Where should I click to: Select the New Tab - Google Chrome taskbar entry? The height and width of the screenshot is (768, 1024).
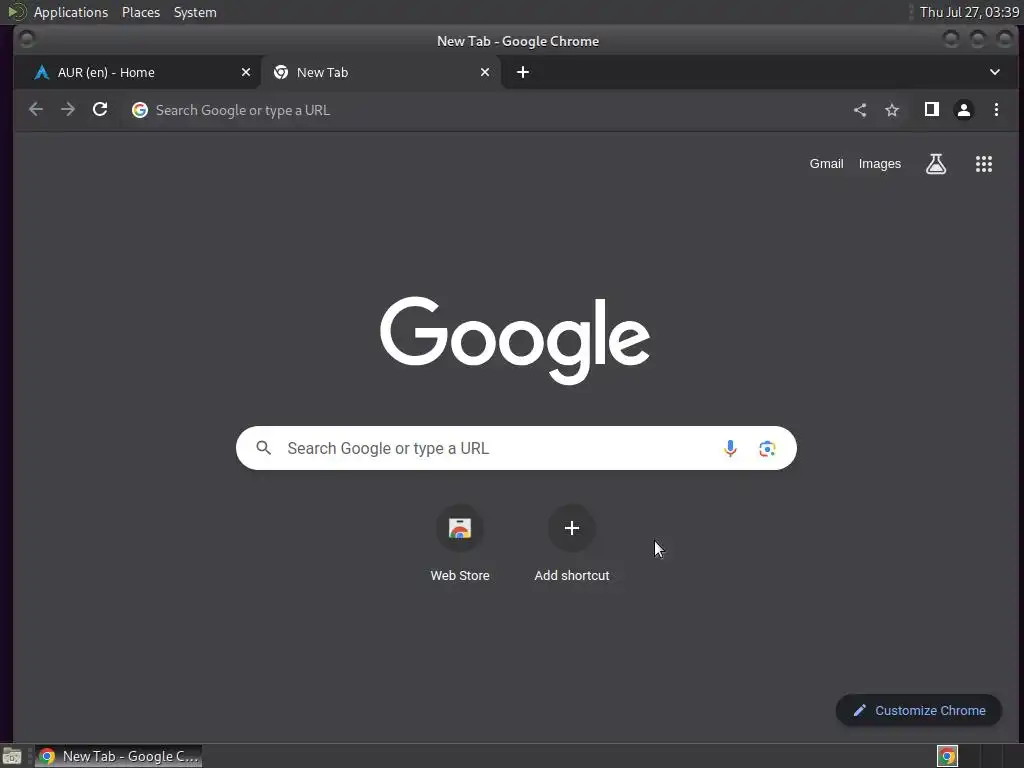click(x=118, y=756)
